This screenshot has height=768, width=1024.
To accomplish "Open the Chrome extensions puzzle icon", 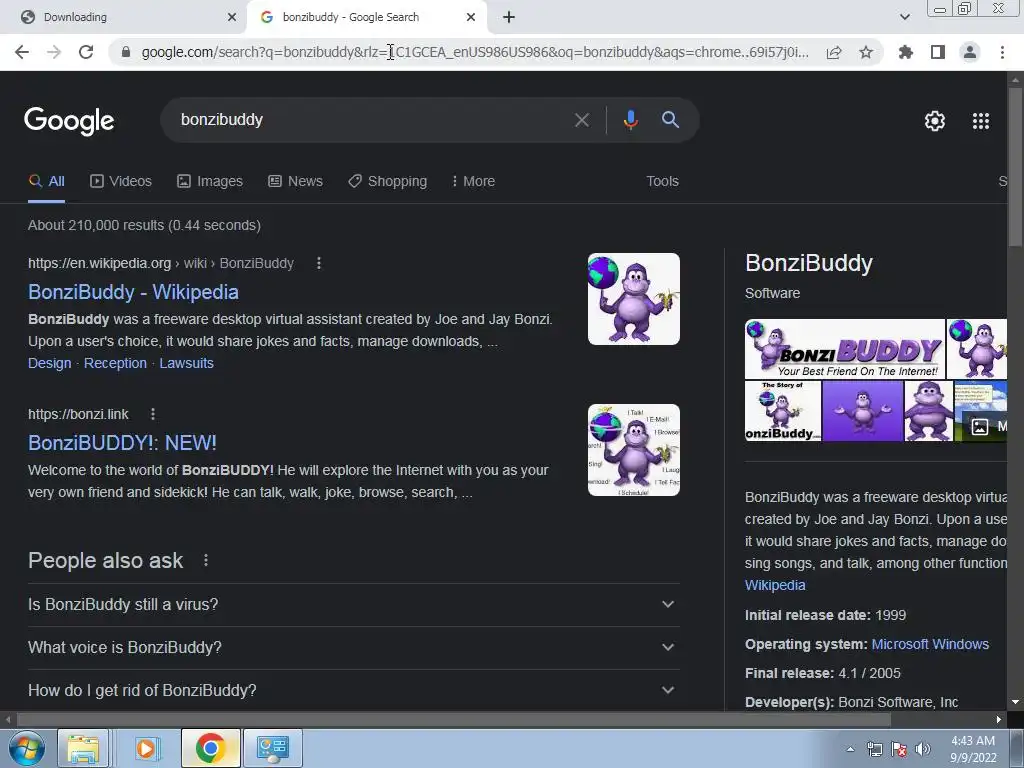I will click(x=906, y=52).
